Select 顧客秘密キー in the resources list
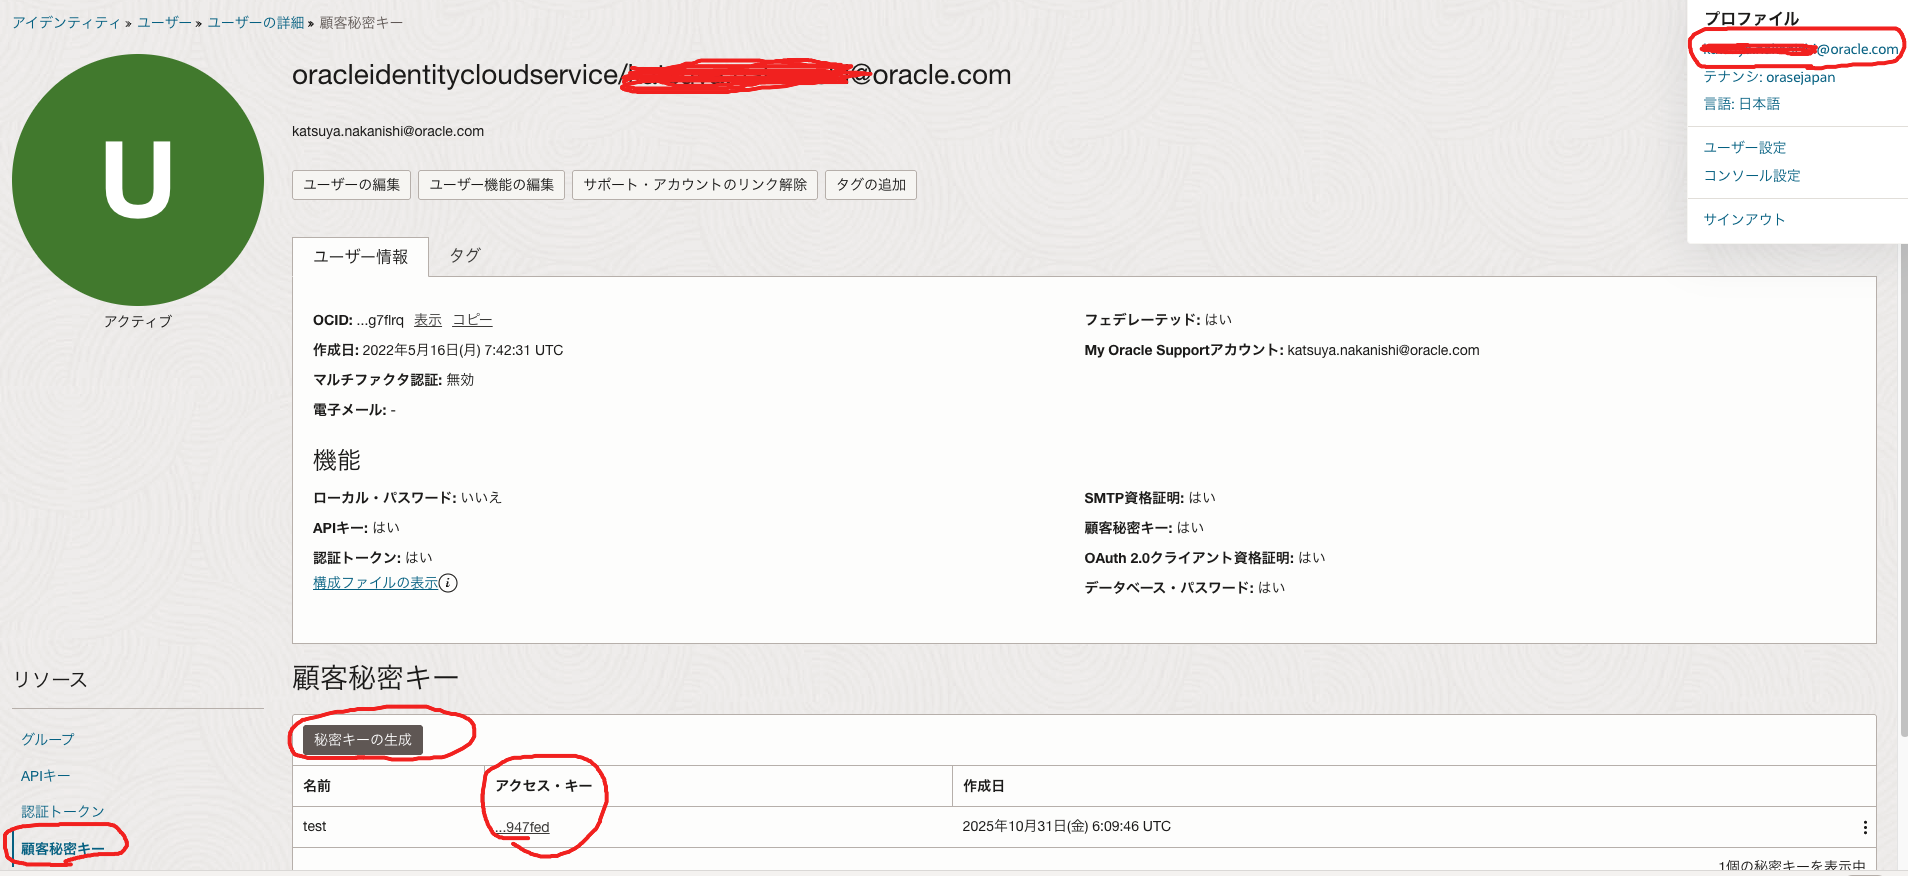The width and height of the screenshot is (1908, 876). tap(62, 849)
